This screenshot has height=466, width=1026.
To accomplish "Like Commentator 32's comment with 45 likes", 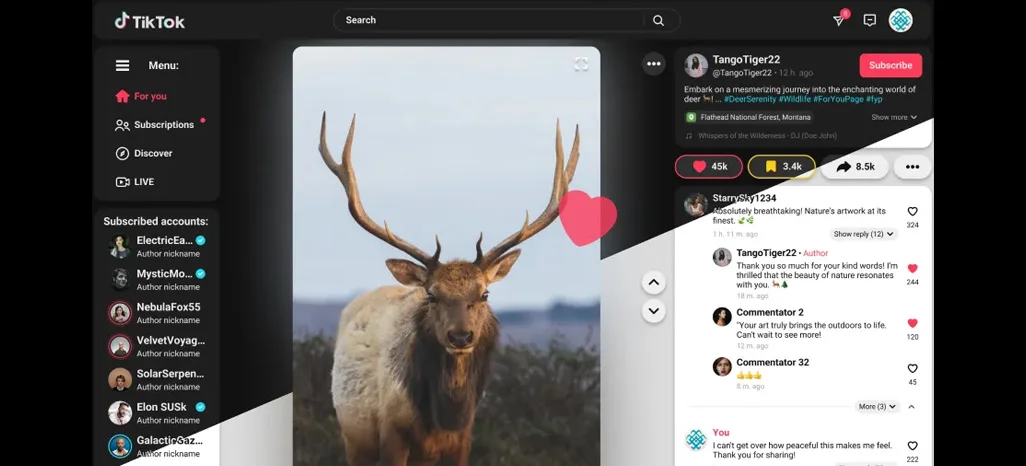I will pyautogui.click(x=912, y=368).
